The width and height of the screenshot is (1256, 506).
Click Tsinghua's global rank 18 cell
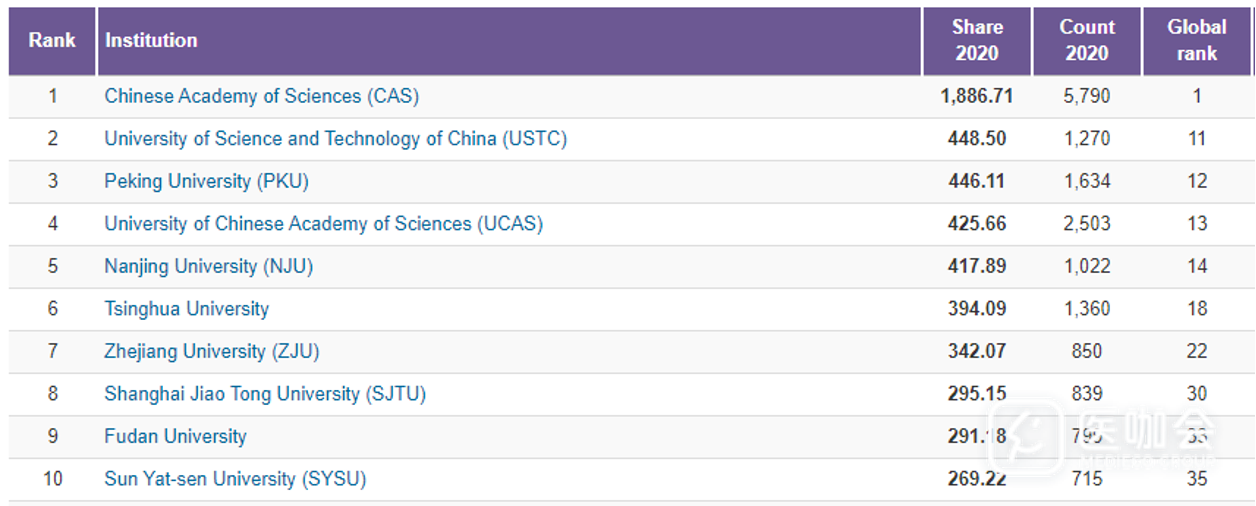click(1197, 309)
